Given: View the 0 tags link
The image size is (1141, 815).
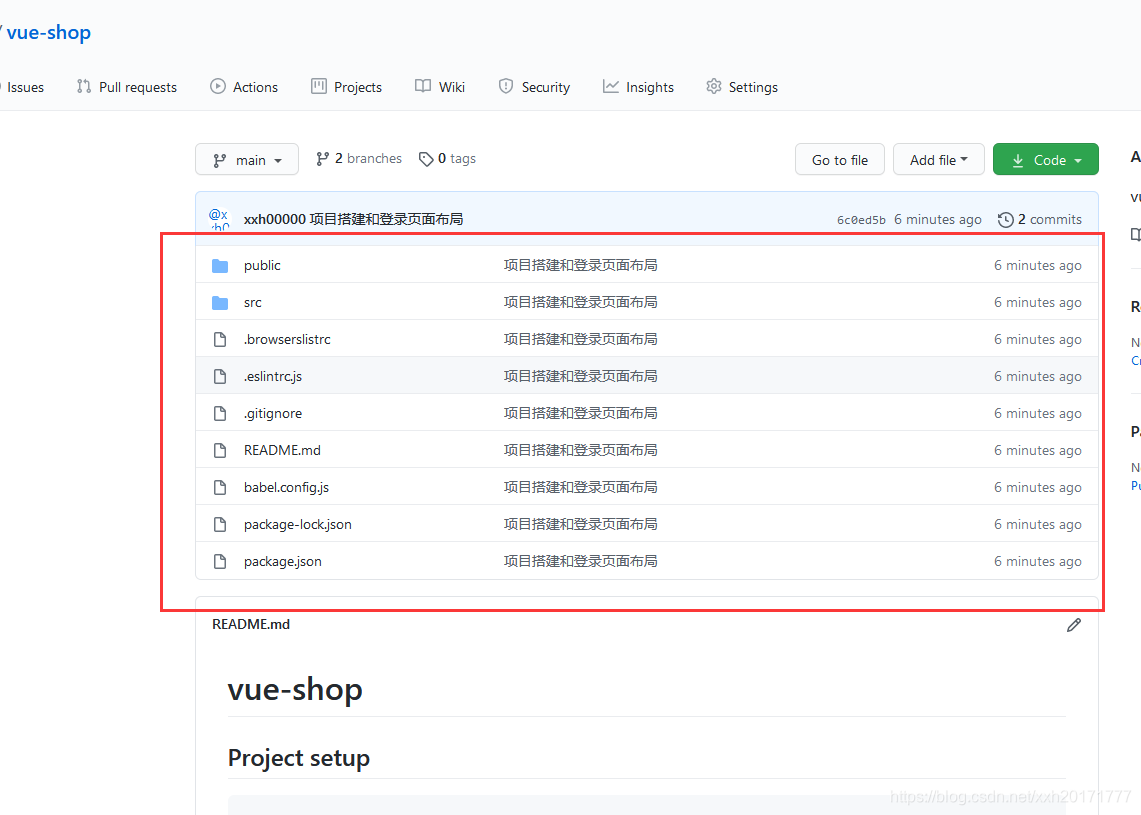Looking at the screenshot, I should pos(448,159).
